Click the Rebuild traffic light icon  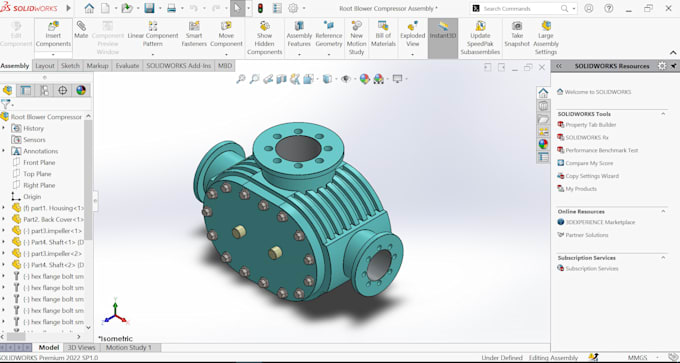pyautogui.click(x=260, y=8)
